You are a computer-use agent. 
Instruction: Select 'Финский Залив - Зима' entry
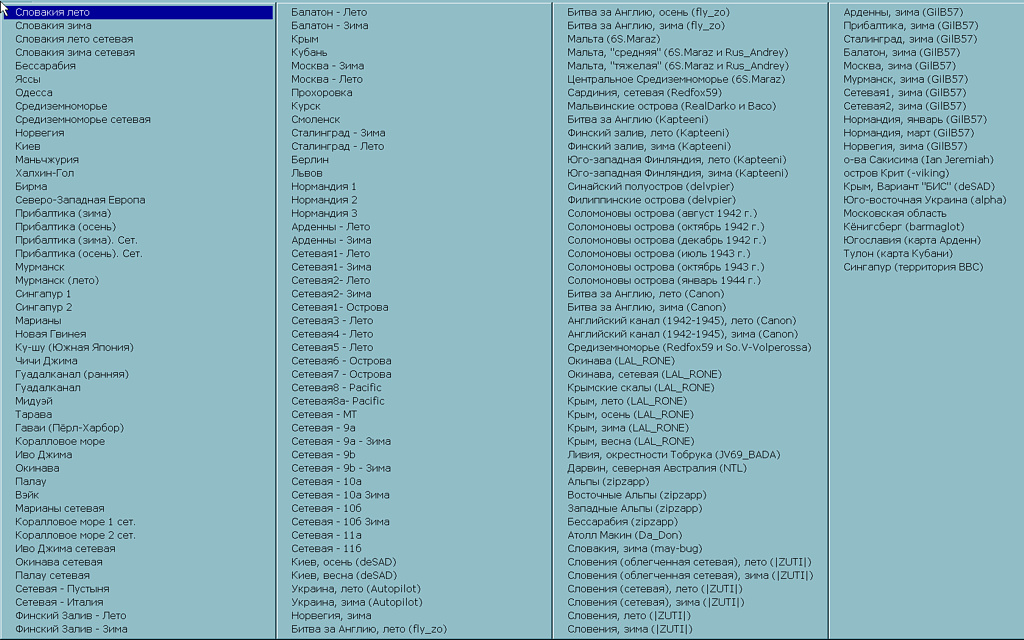coord(71,628)
